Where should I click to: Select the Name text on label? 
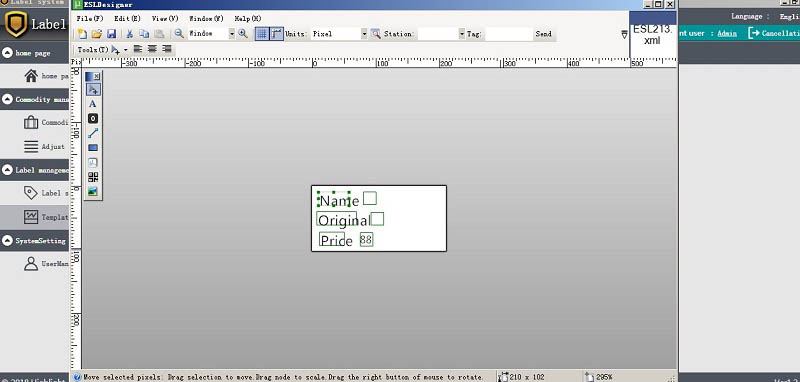click(x=339, y=200)
